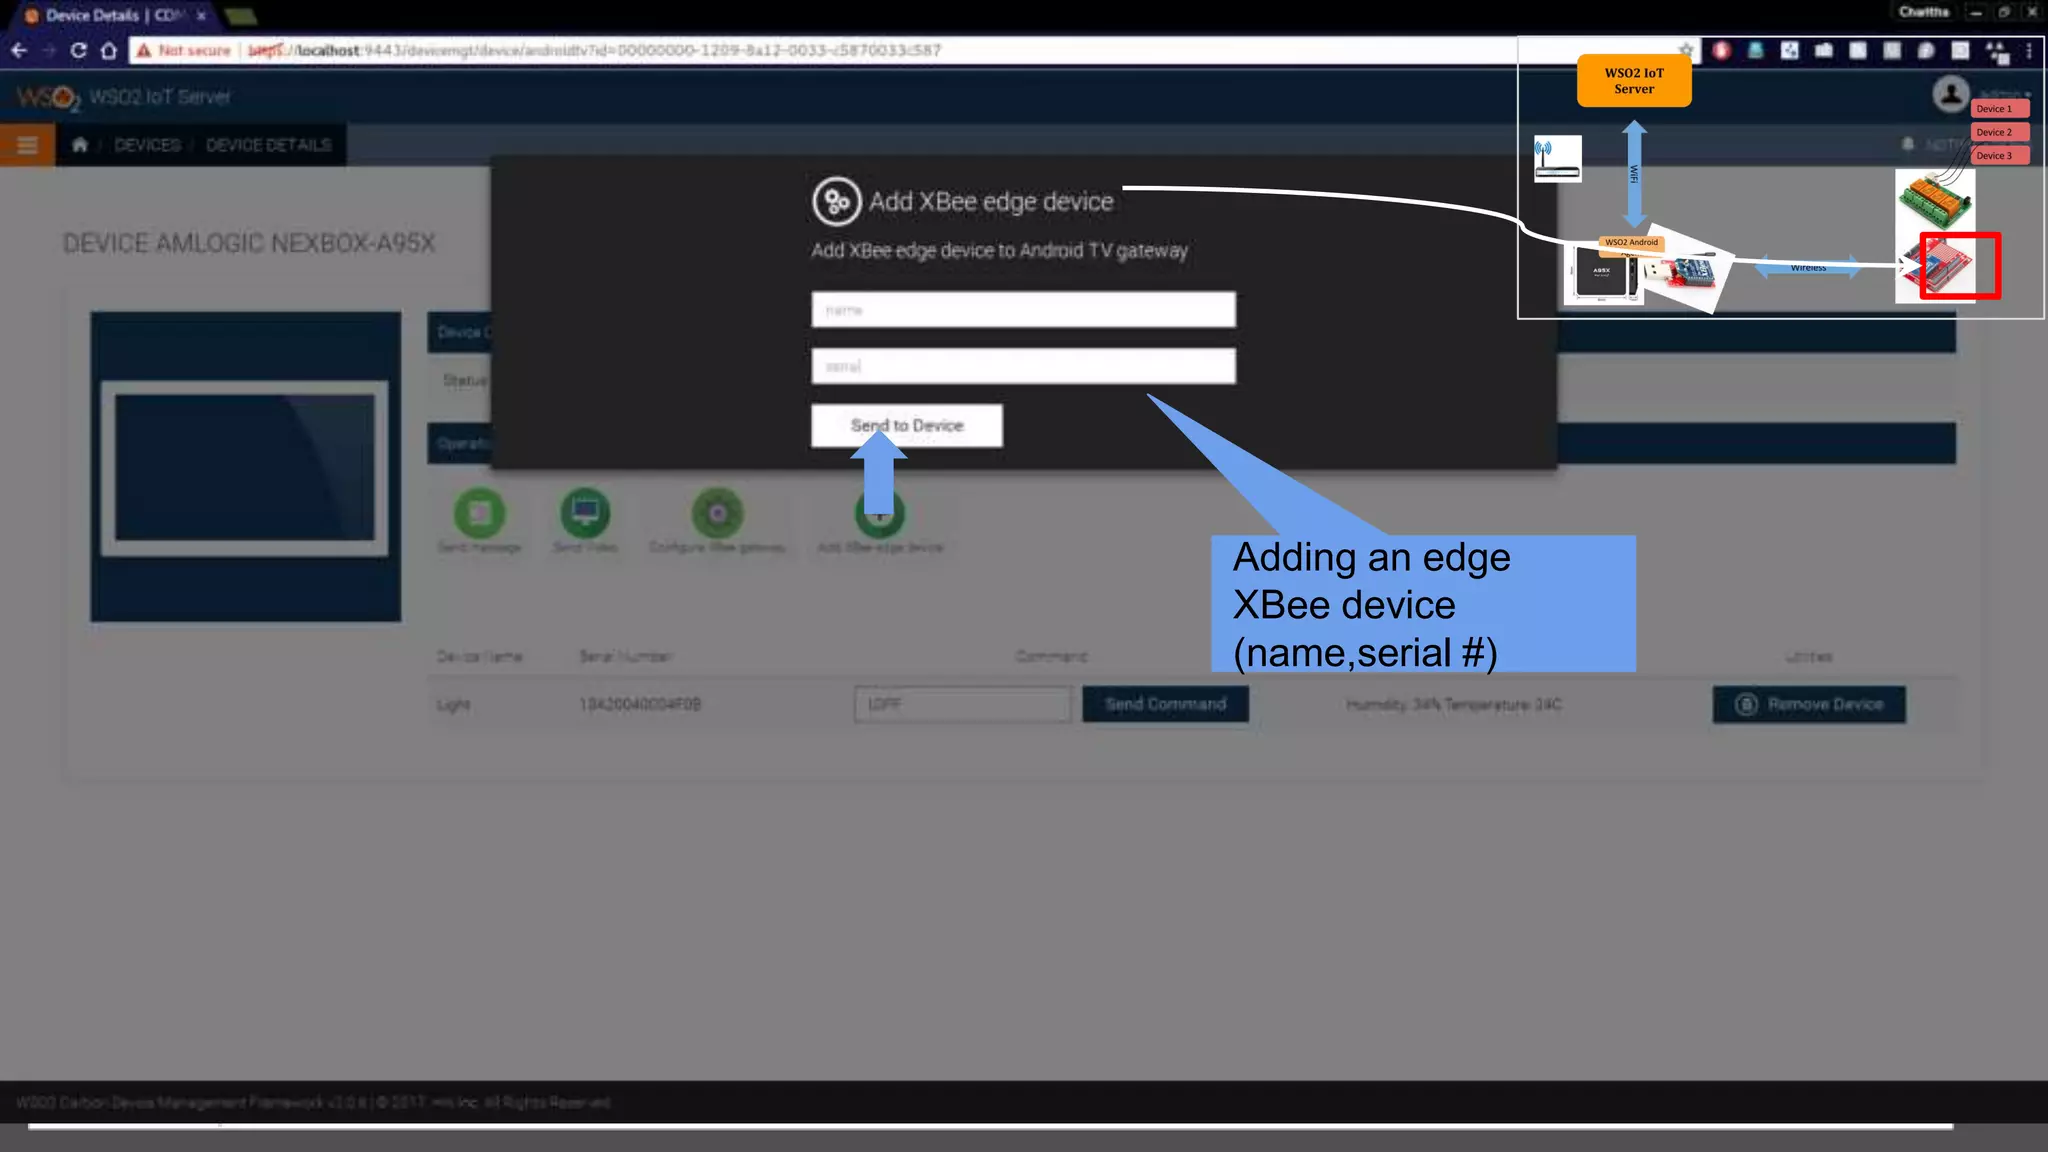This screenshot has height=1152, width=2048.
Task: Click the DEVICE AMLOGIC NEXBOX-A95X heading
Action: pyautogui.click(x=249, y=243)
